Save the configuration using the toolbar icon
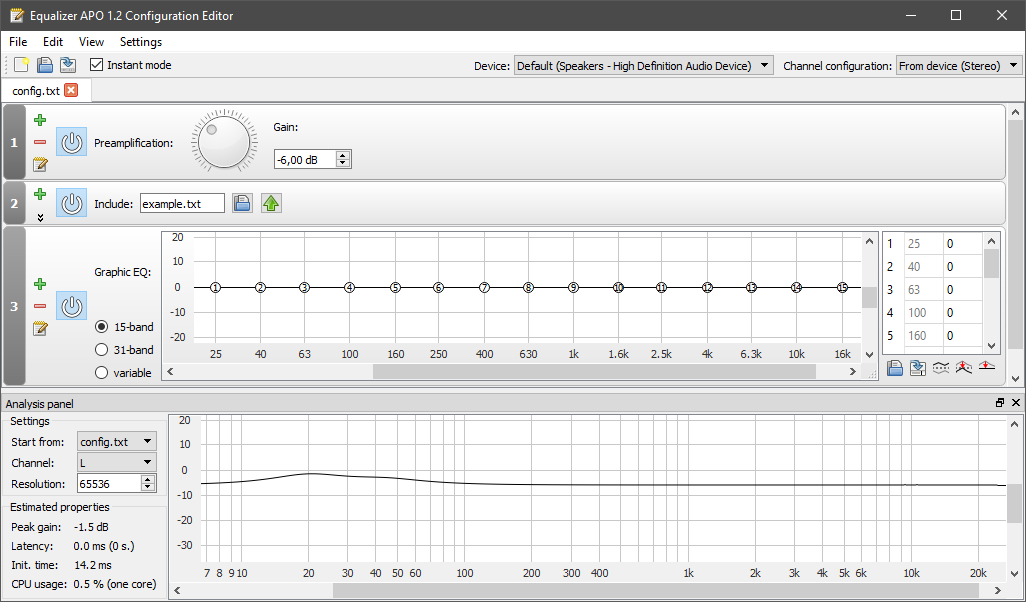 pos(67,65)
